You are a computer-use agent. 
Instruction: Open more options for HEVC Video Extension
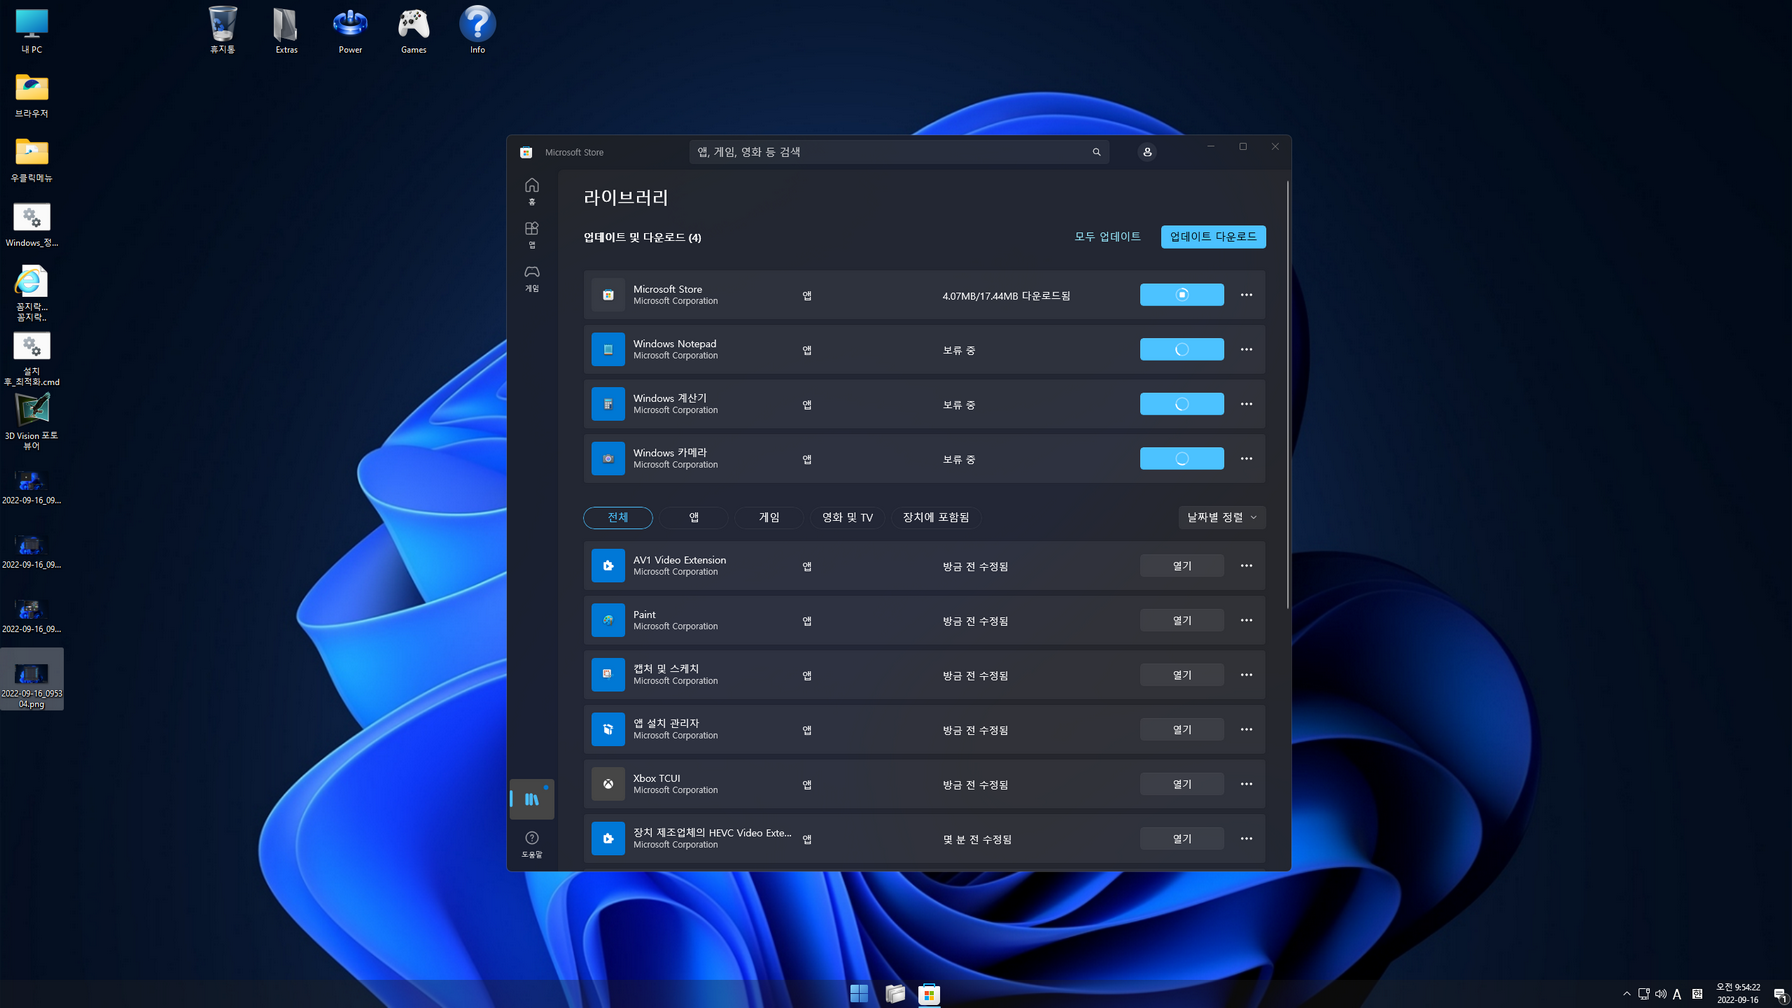click(x=1246, y=838)
